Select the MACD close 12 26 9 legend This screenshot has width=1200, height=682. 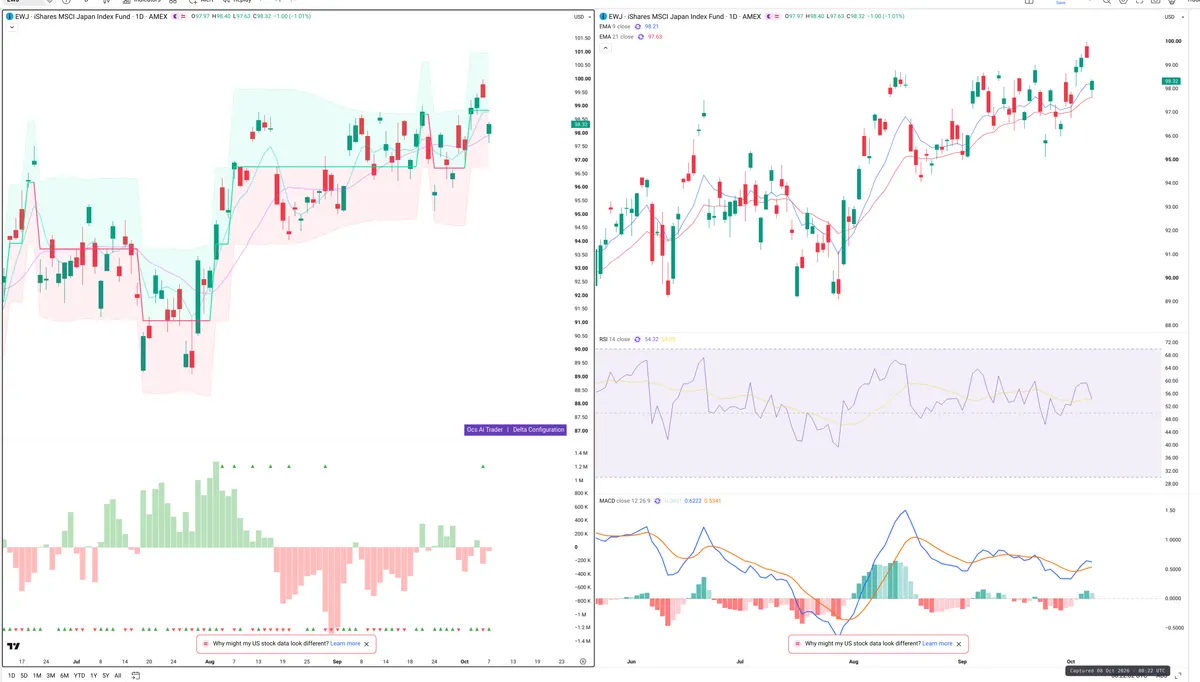click(625, 501)
